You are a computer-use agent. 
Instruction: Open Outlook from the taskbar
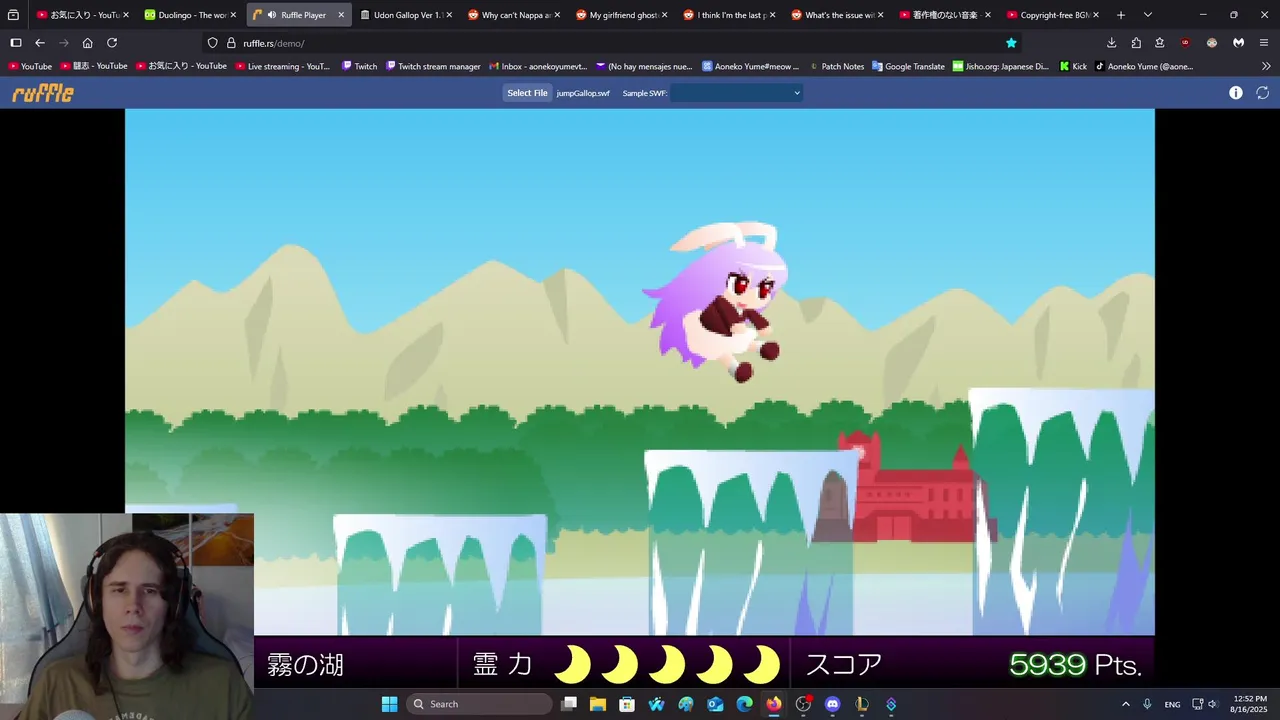pyautogui.click(x=715, y=704)
